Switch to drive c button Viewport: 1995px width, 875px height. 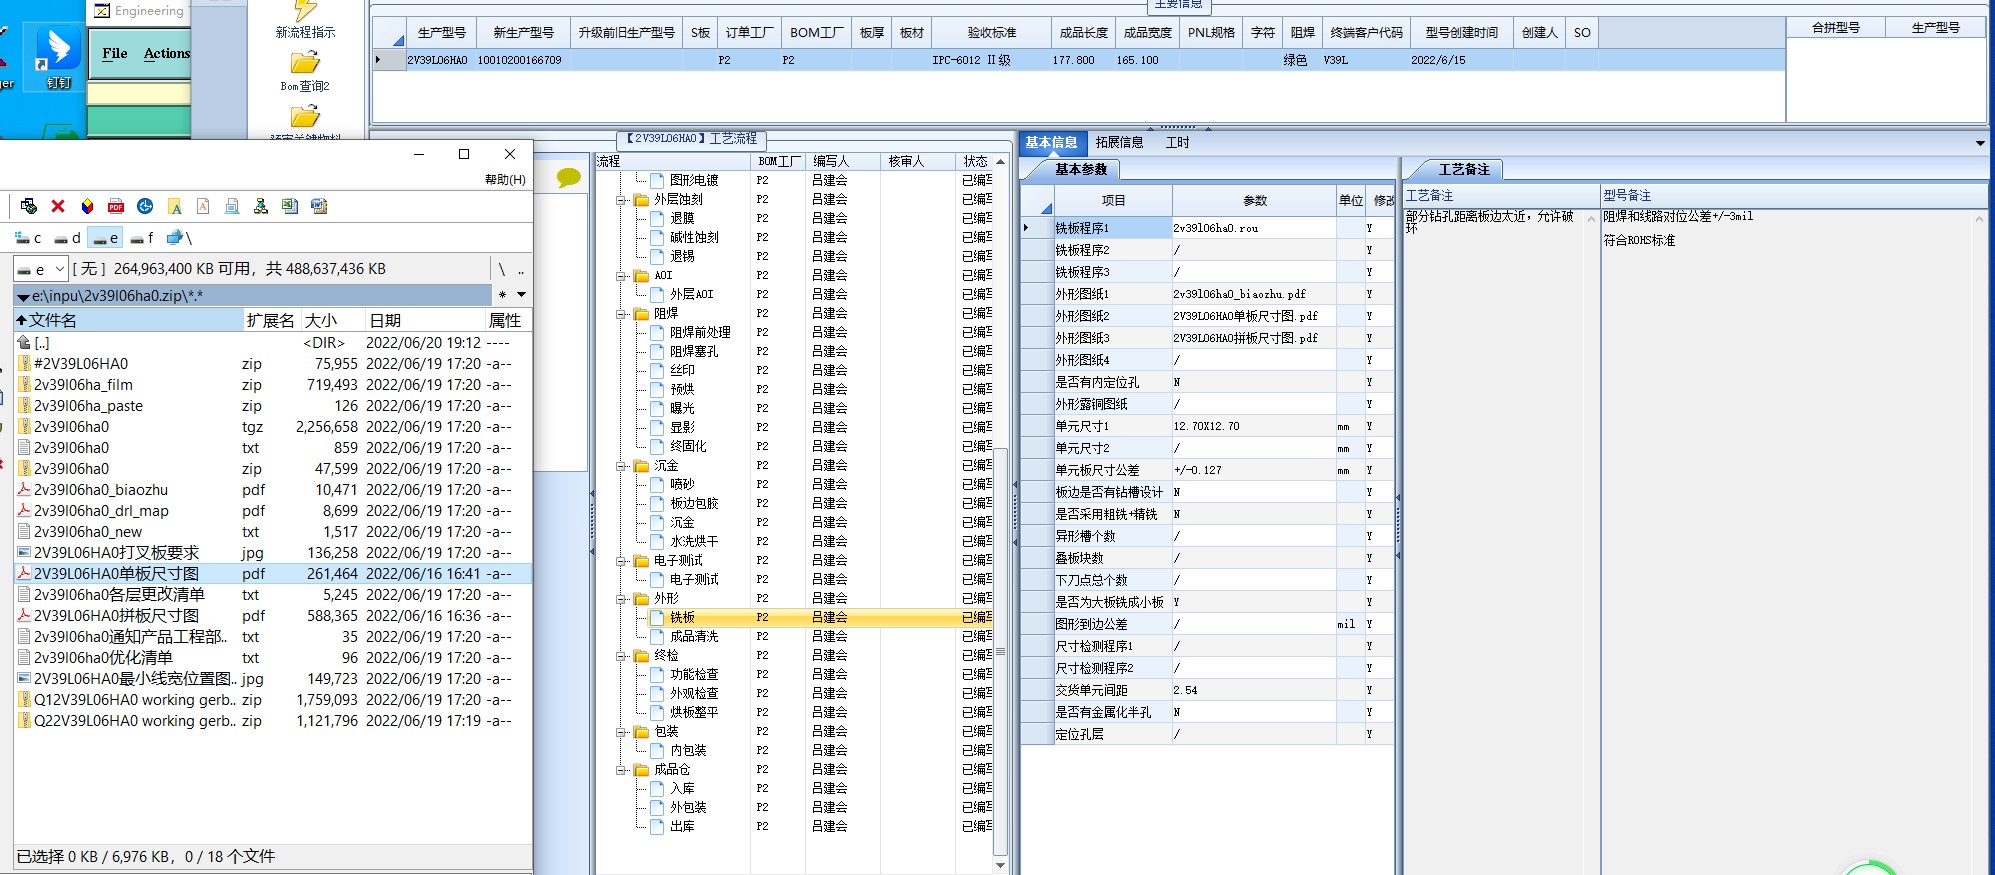pyautogui.click(x=27, y=238)
